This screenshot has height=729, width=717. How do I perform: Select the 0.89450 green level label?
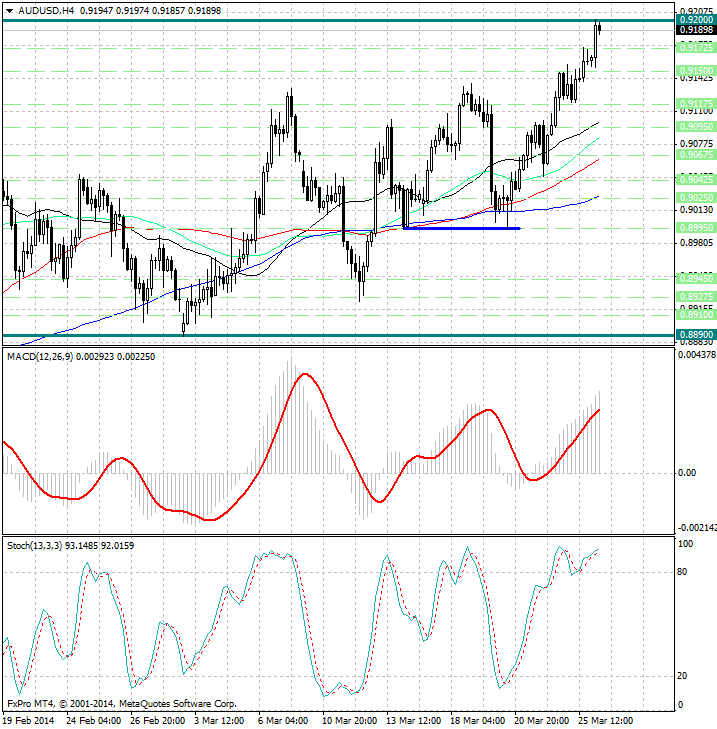tap(696, 278)
